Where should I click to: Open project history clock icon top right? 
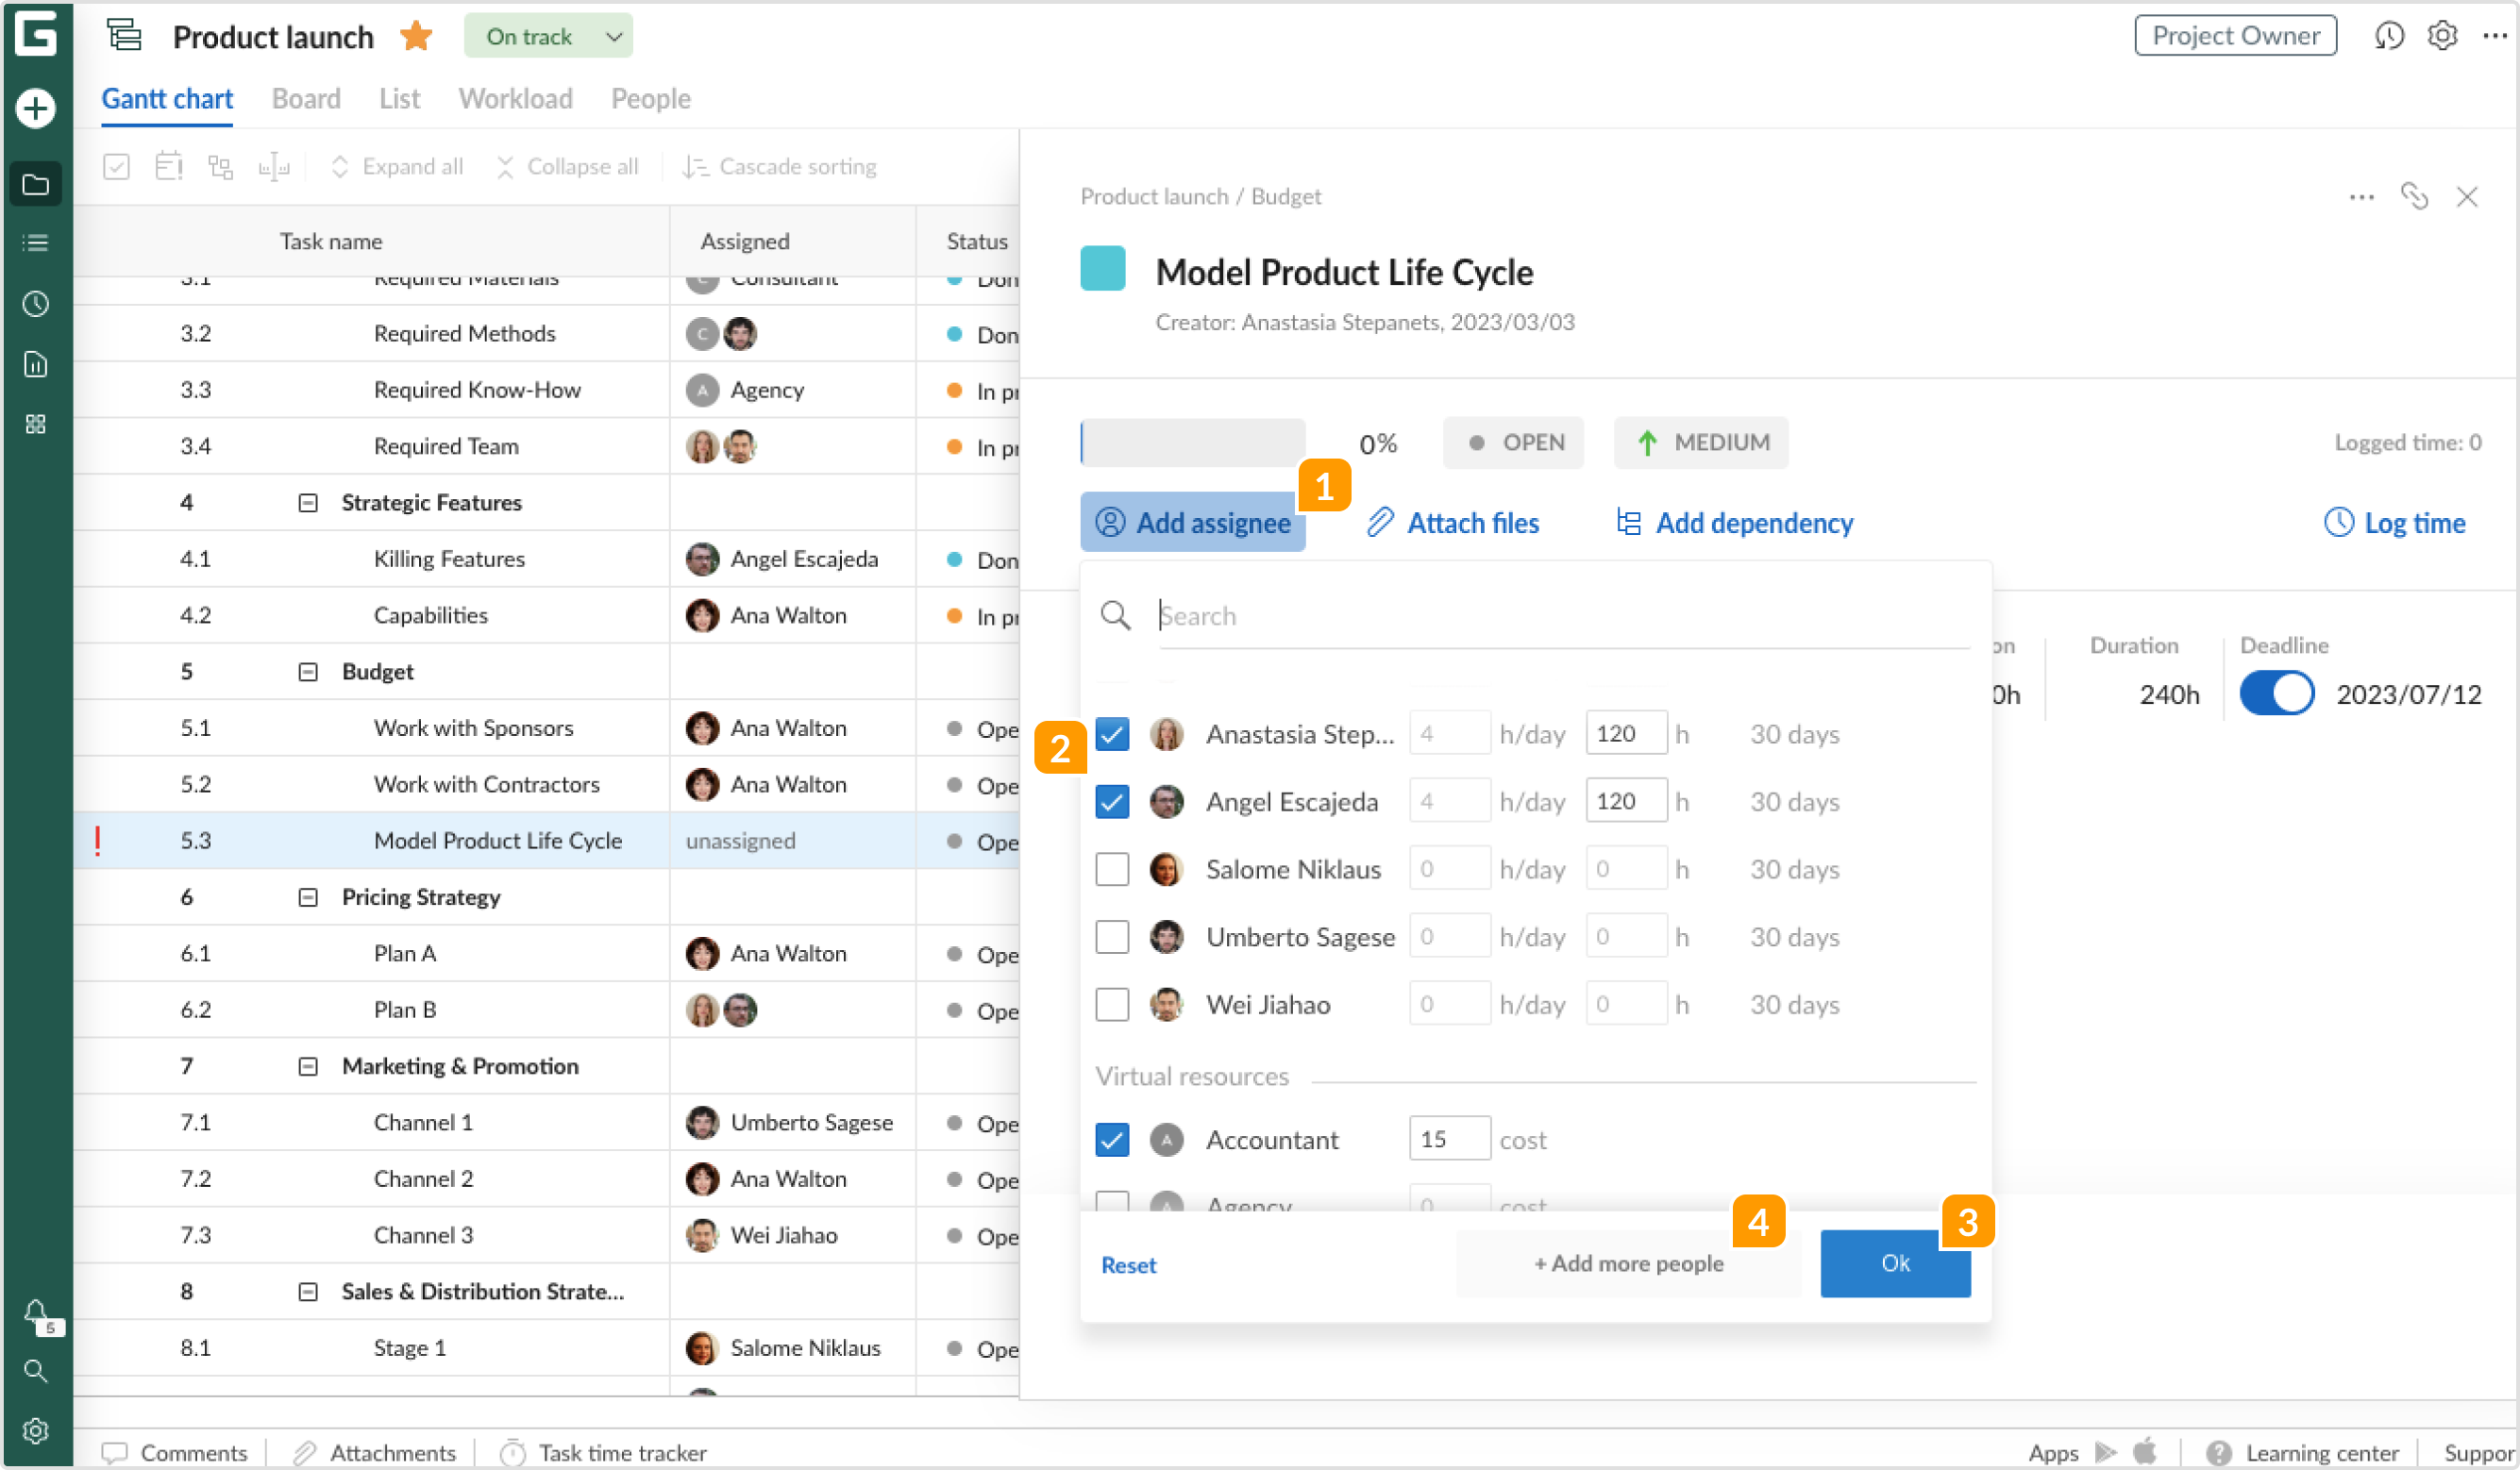click(2388, 36)
